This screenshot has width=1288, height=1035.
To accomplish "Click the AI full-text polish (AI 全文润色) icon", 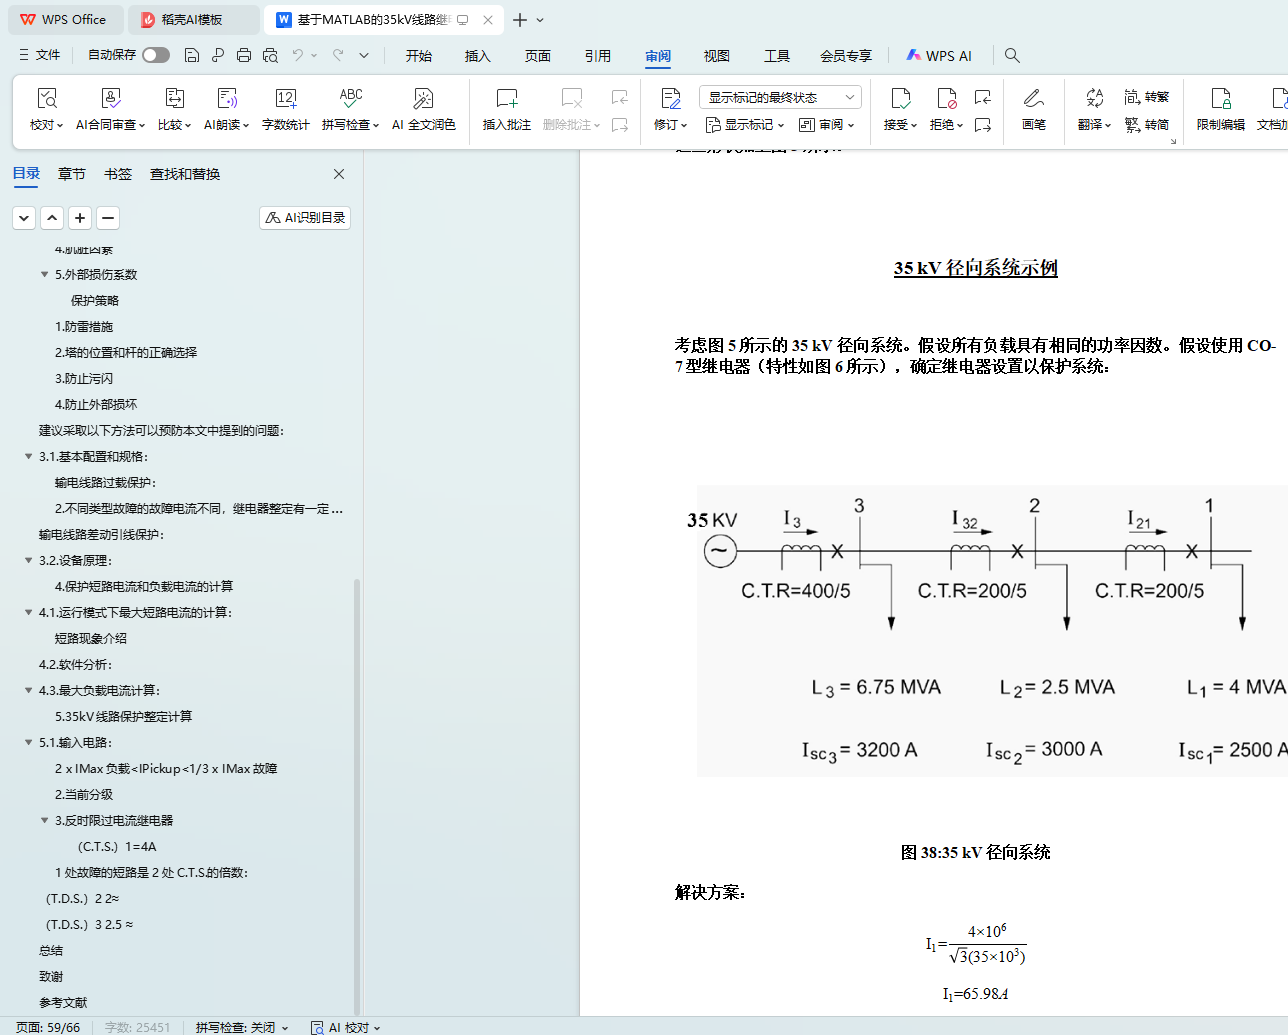I will click(x=423, y=99).
